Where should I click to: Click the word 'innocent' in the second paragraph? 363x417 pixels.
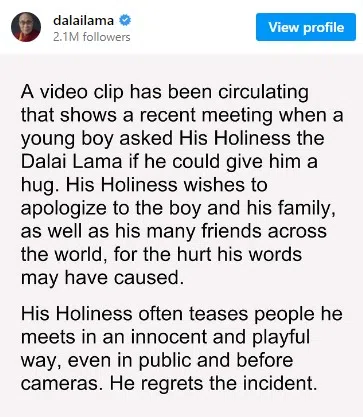click(x=169, y=337)
